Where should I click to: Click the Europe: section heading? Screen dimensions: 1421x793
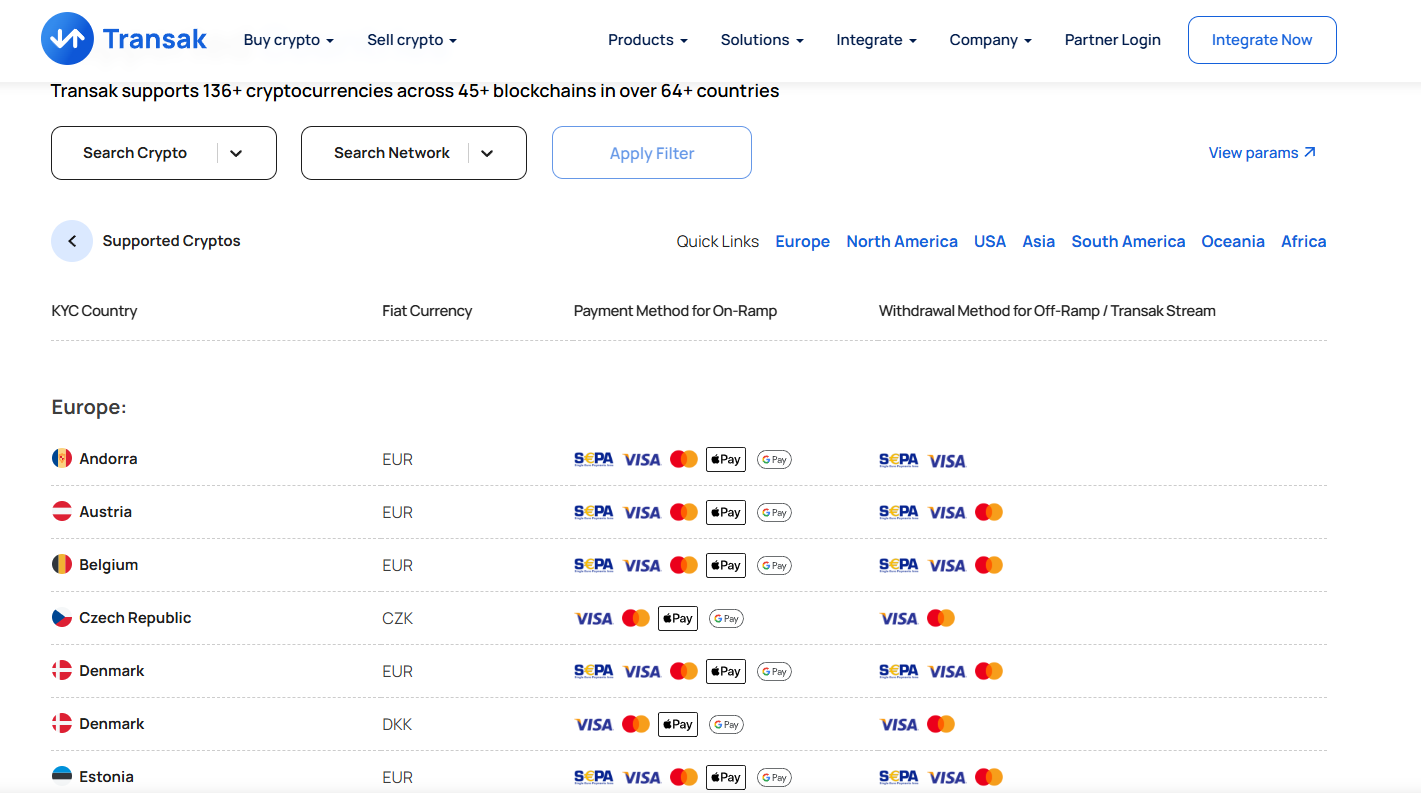click(x=89, y=407)
